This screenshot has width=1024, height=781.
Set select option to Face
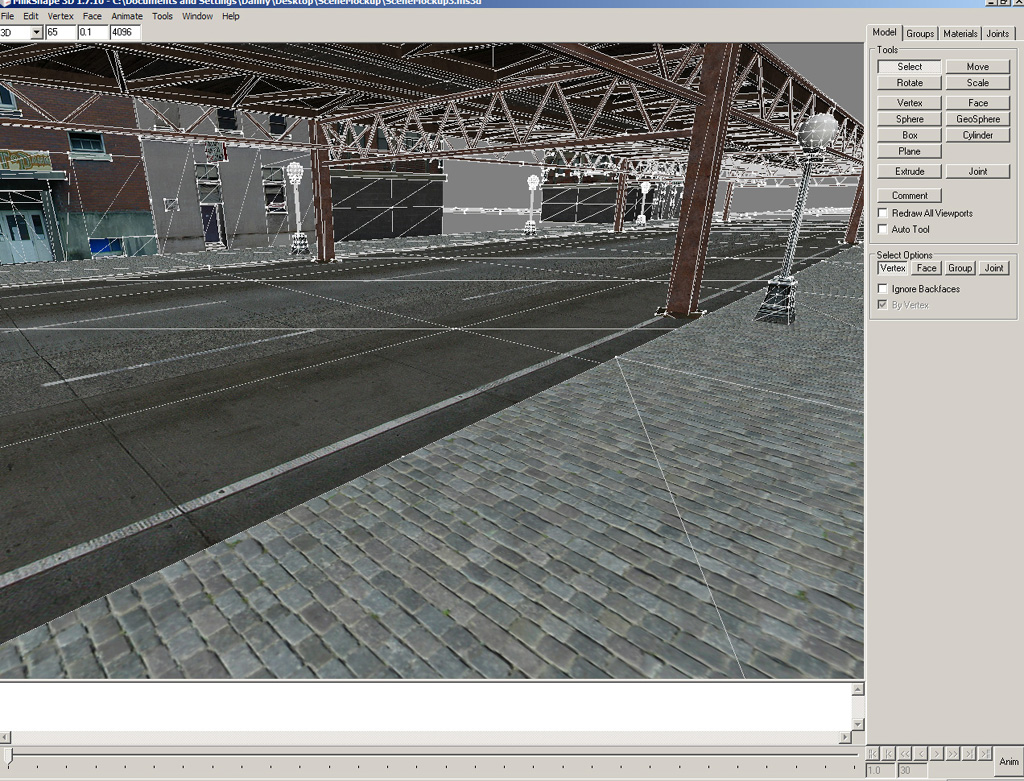(x=926, y=268)
